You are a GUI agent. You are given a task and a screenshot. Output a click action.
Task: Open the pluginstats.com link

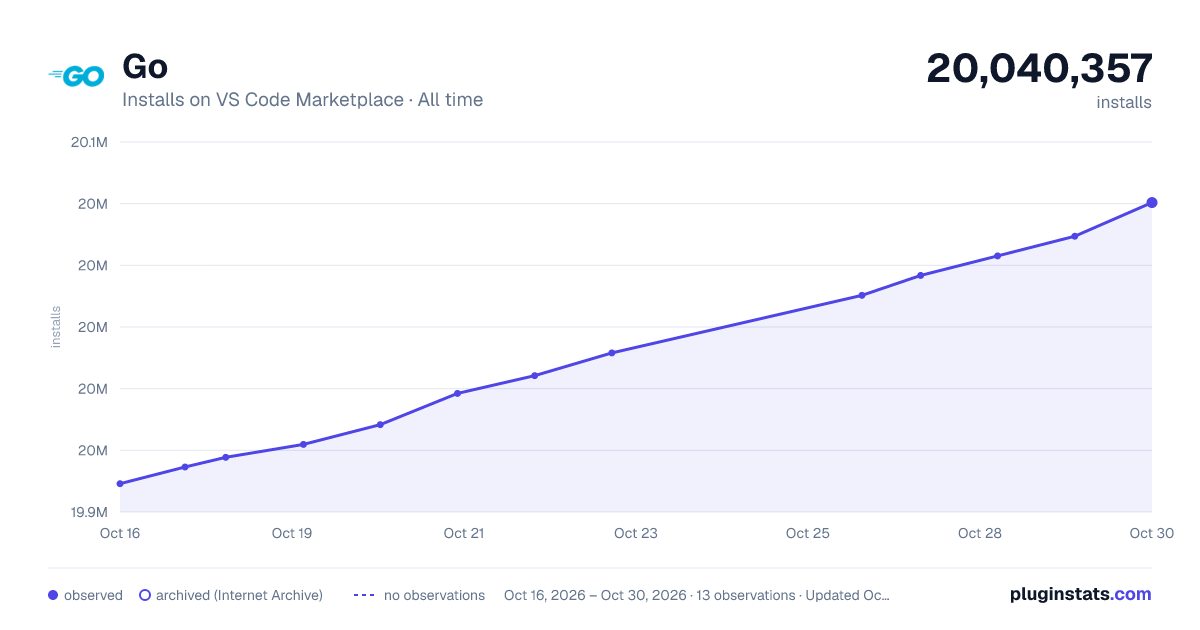coord(1080,594)
